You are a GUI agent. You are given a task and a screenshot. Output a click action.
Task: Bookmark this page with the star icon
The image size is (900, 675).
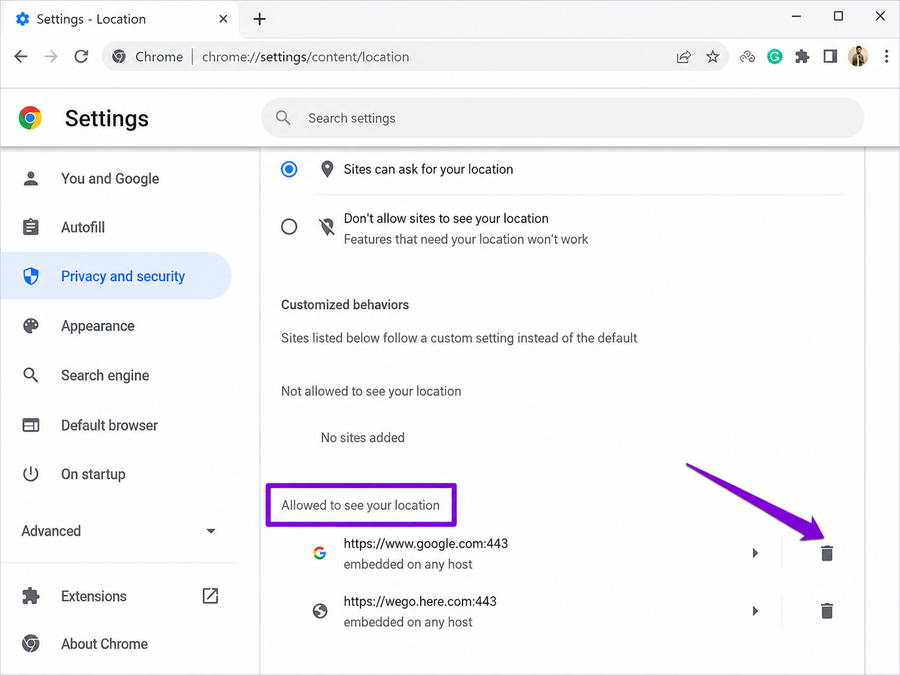(713, 57)
